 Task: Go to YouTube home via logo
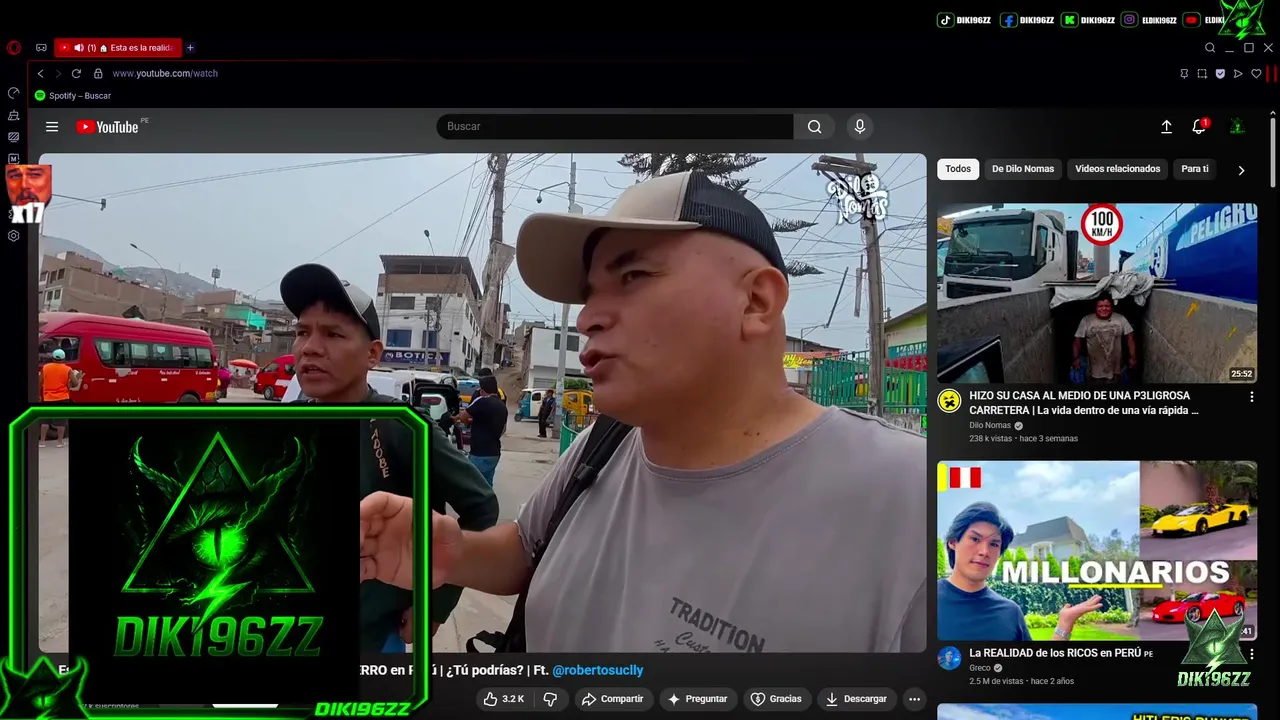(x=107, y=127)
